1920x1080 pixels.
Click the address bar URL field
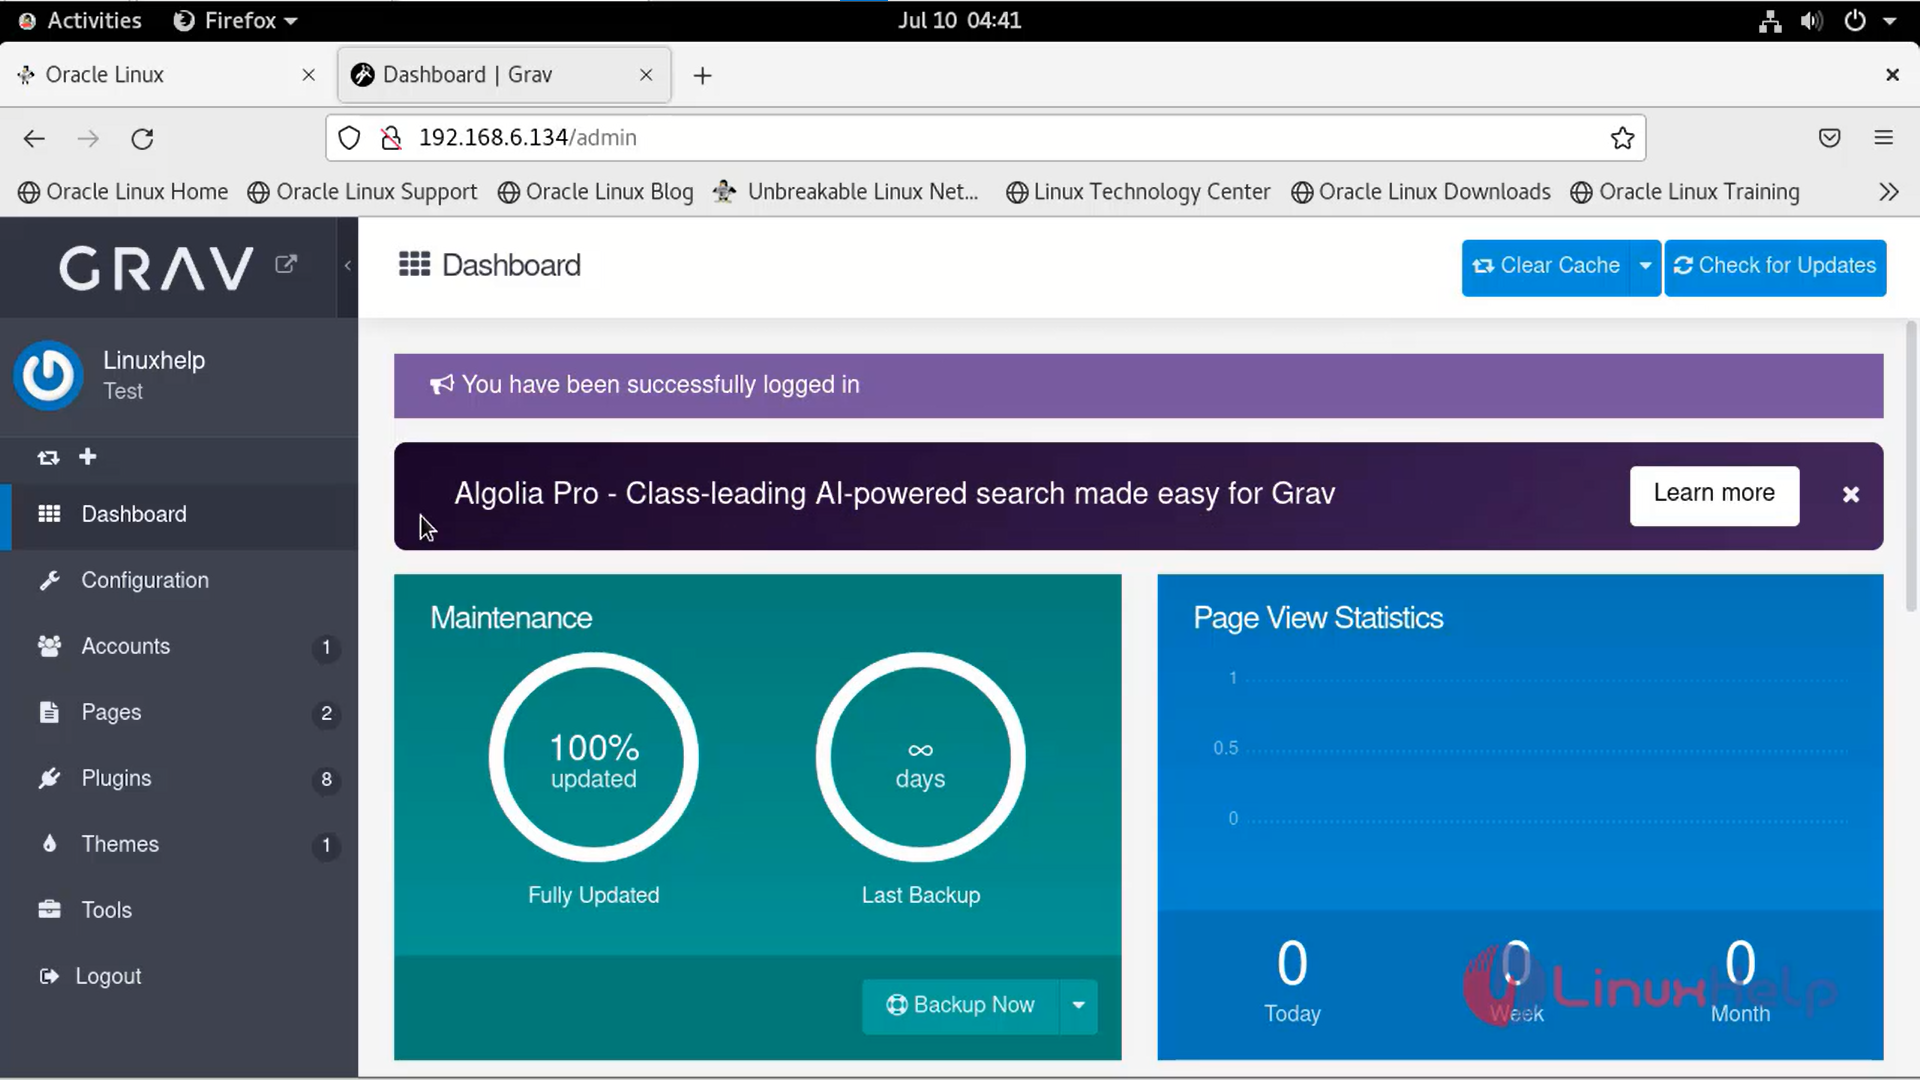click(x=985, y=138)
